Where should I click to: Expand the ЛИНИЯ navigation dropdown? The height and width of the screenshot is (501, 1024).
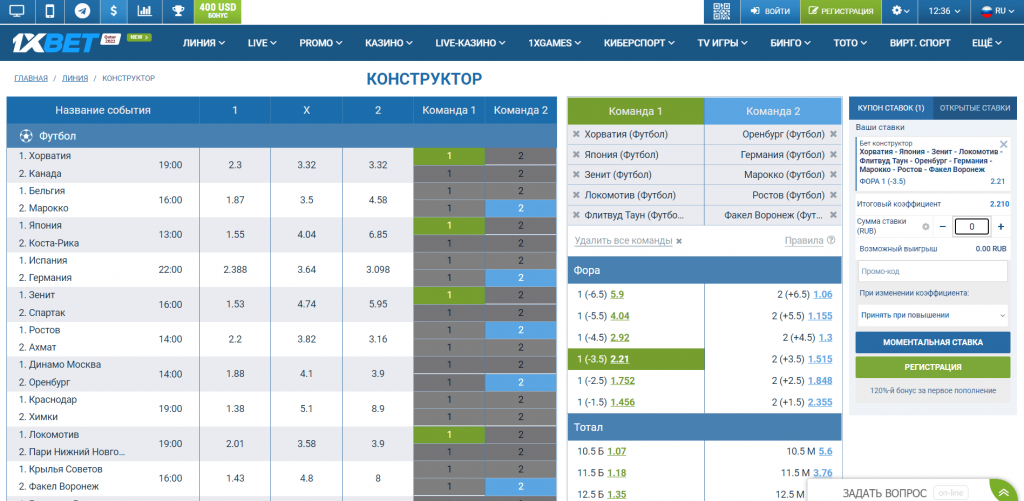click(204, 43)
